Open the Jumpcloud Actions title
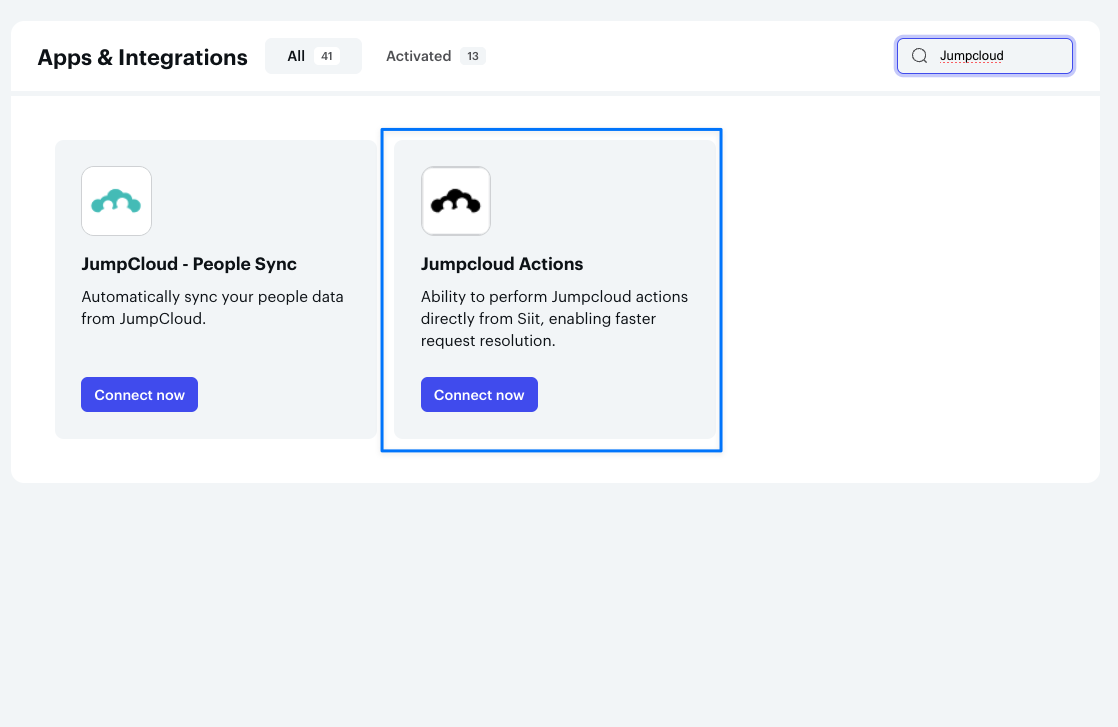Screen dimensions: 1118x727 502,264
